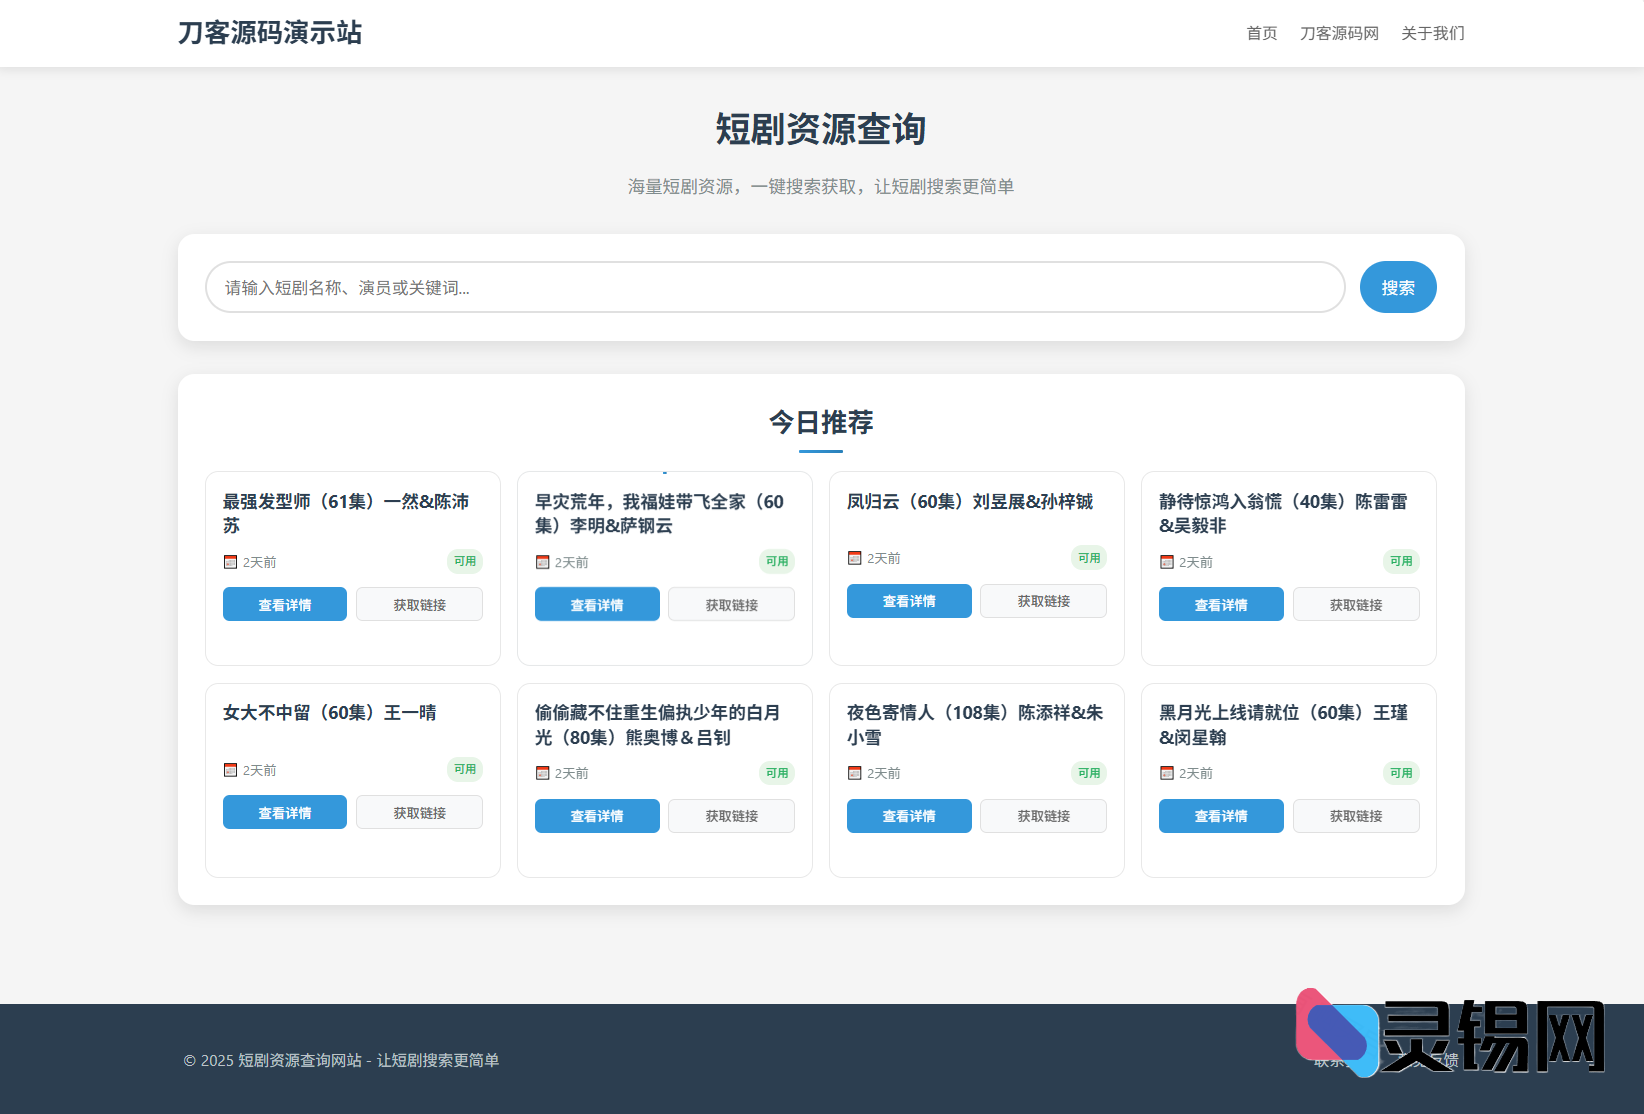The image size is (1644, 1114).
Task: Click the calendar icon on 凤归云 card
Action: [x=854, y=557]
